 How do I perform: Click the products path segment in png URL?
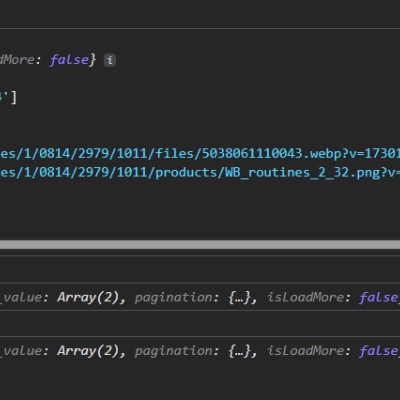click(186, 173)
